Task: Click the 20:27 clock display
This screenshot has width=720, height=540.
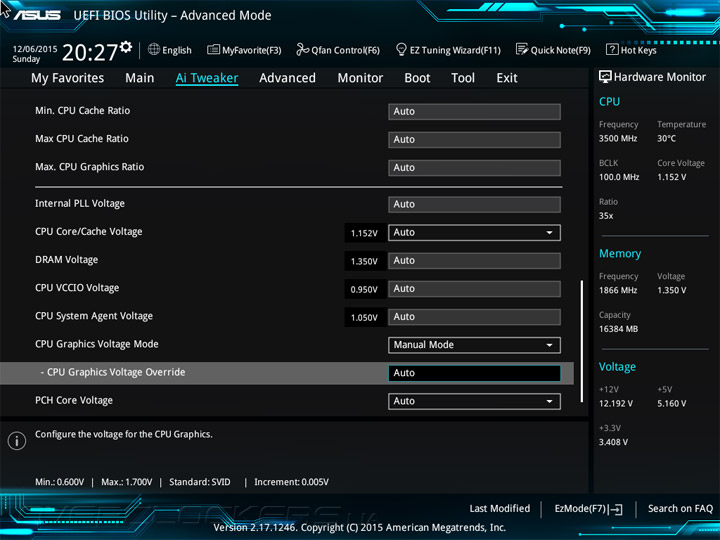Action: (90, 52)
